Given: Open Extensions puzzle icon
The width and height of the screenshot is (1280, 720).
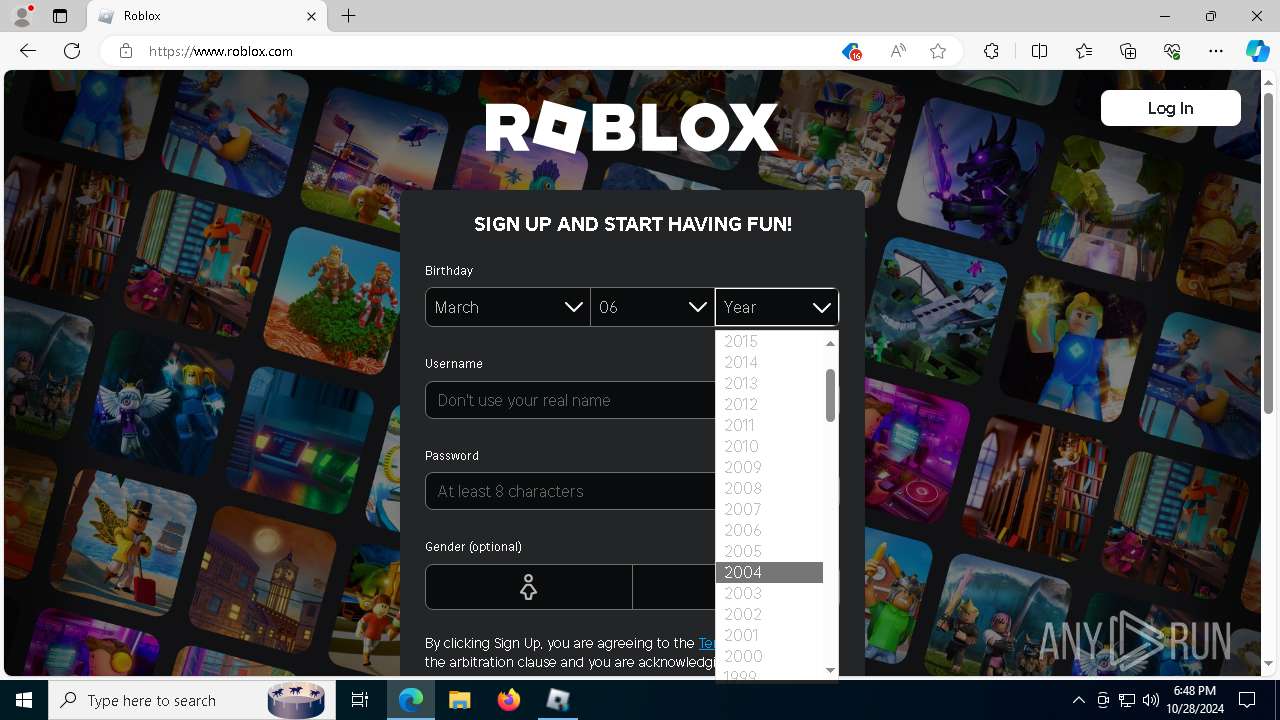Looking at the screenshot, I should tap(991, 51).
